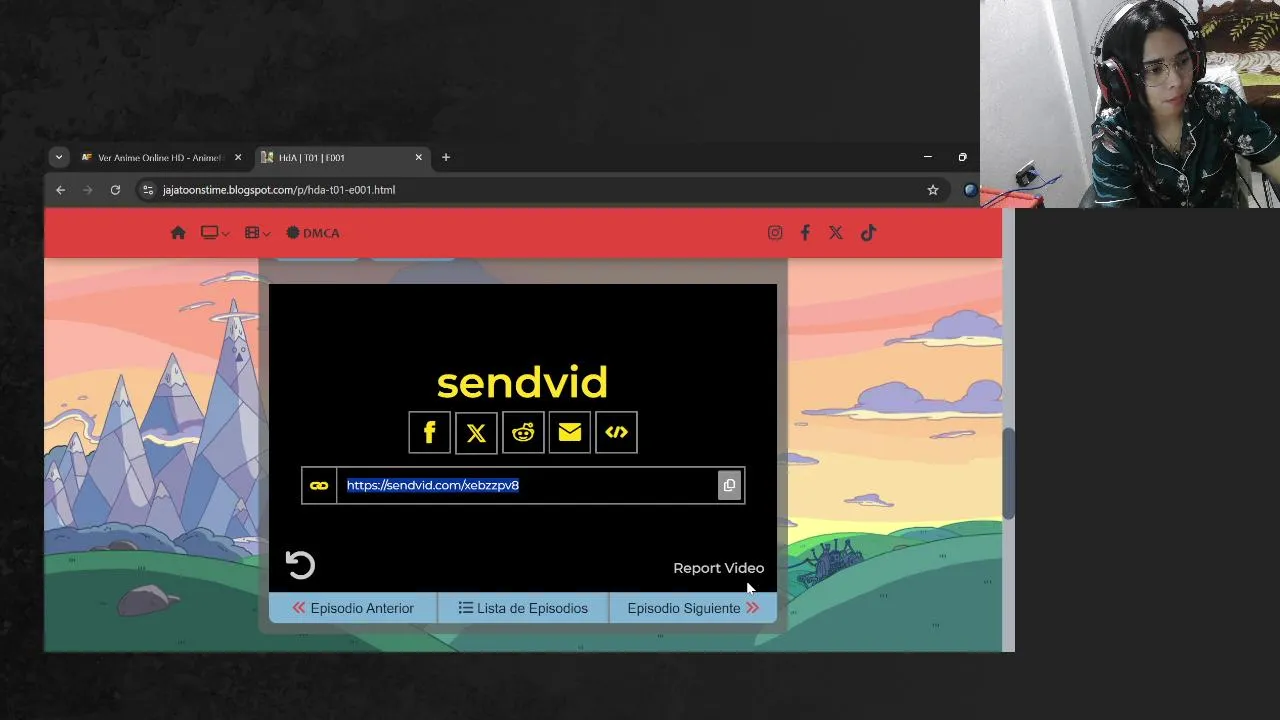
Task: Open the DMCA link
Action: tap(312, 233)
